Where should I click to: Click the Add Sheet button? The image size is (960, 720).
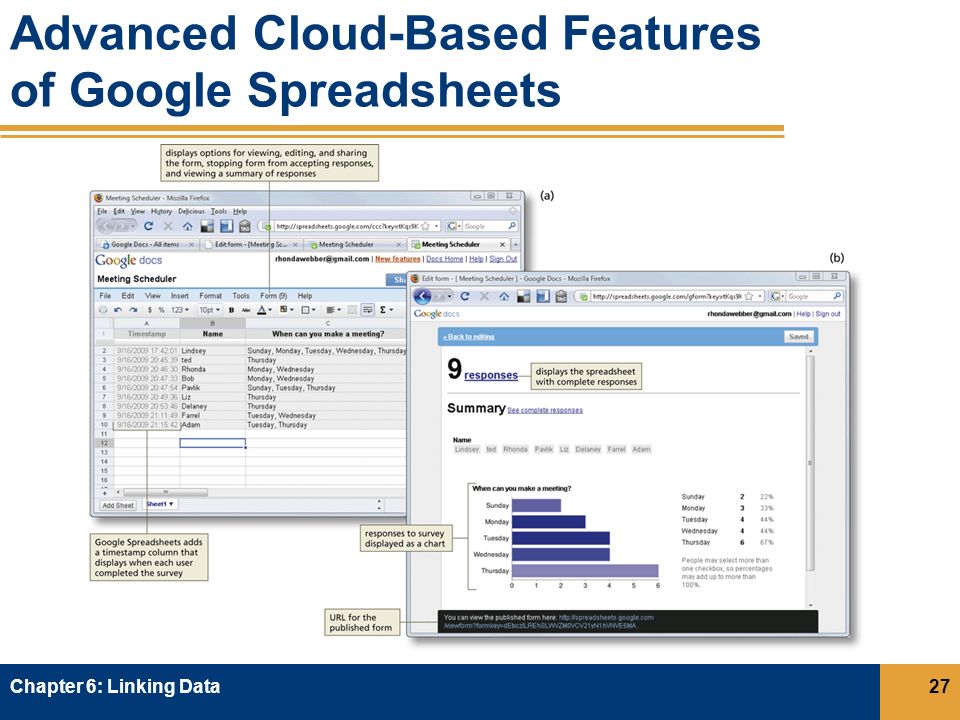(118, 506)
